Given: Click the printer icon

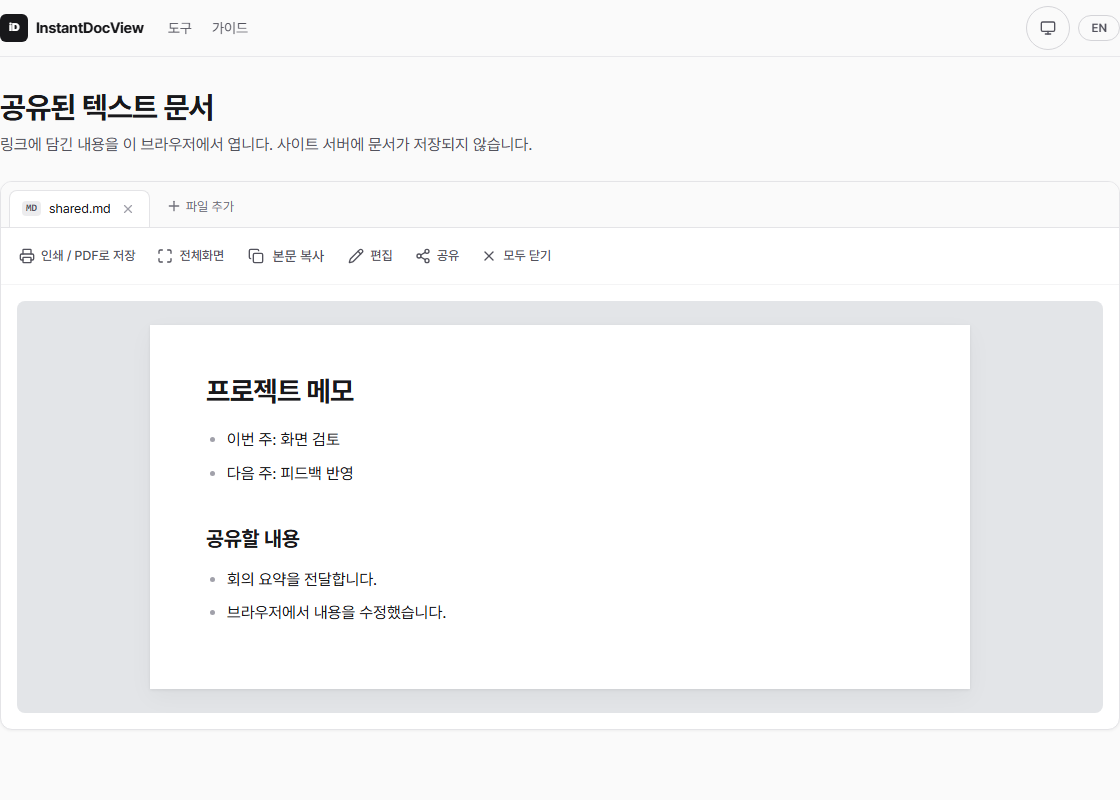Looking at the screenshot, I should click(x=26, y=256).
